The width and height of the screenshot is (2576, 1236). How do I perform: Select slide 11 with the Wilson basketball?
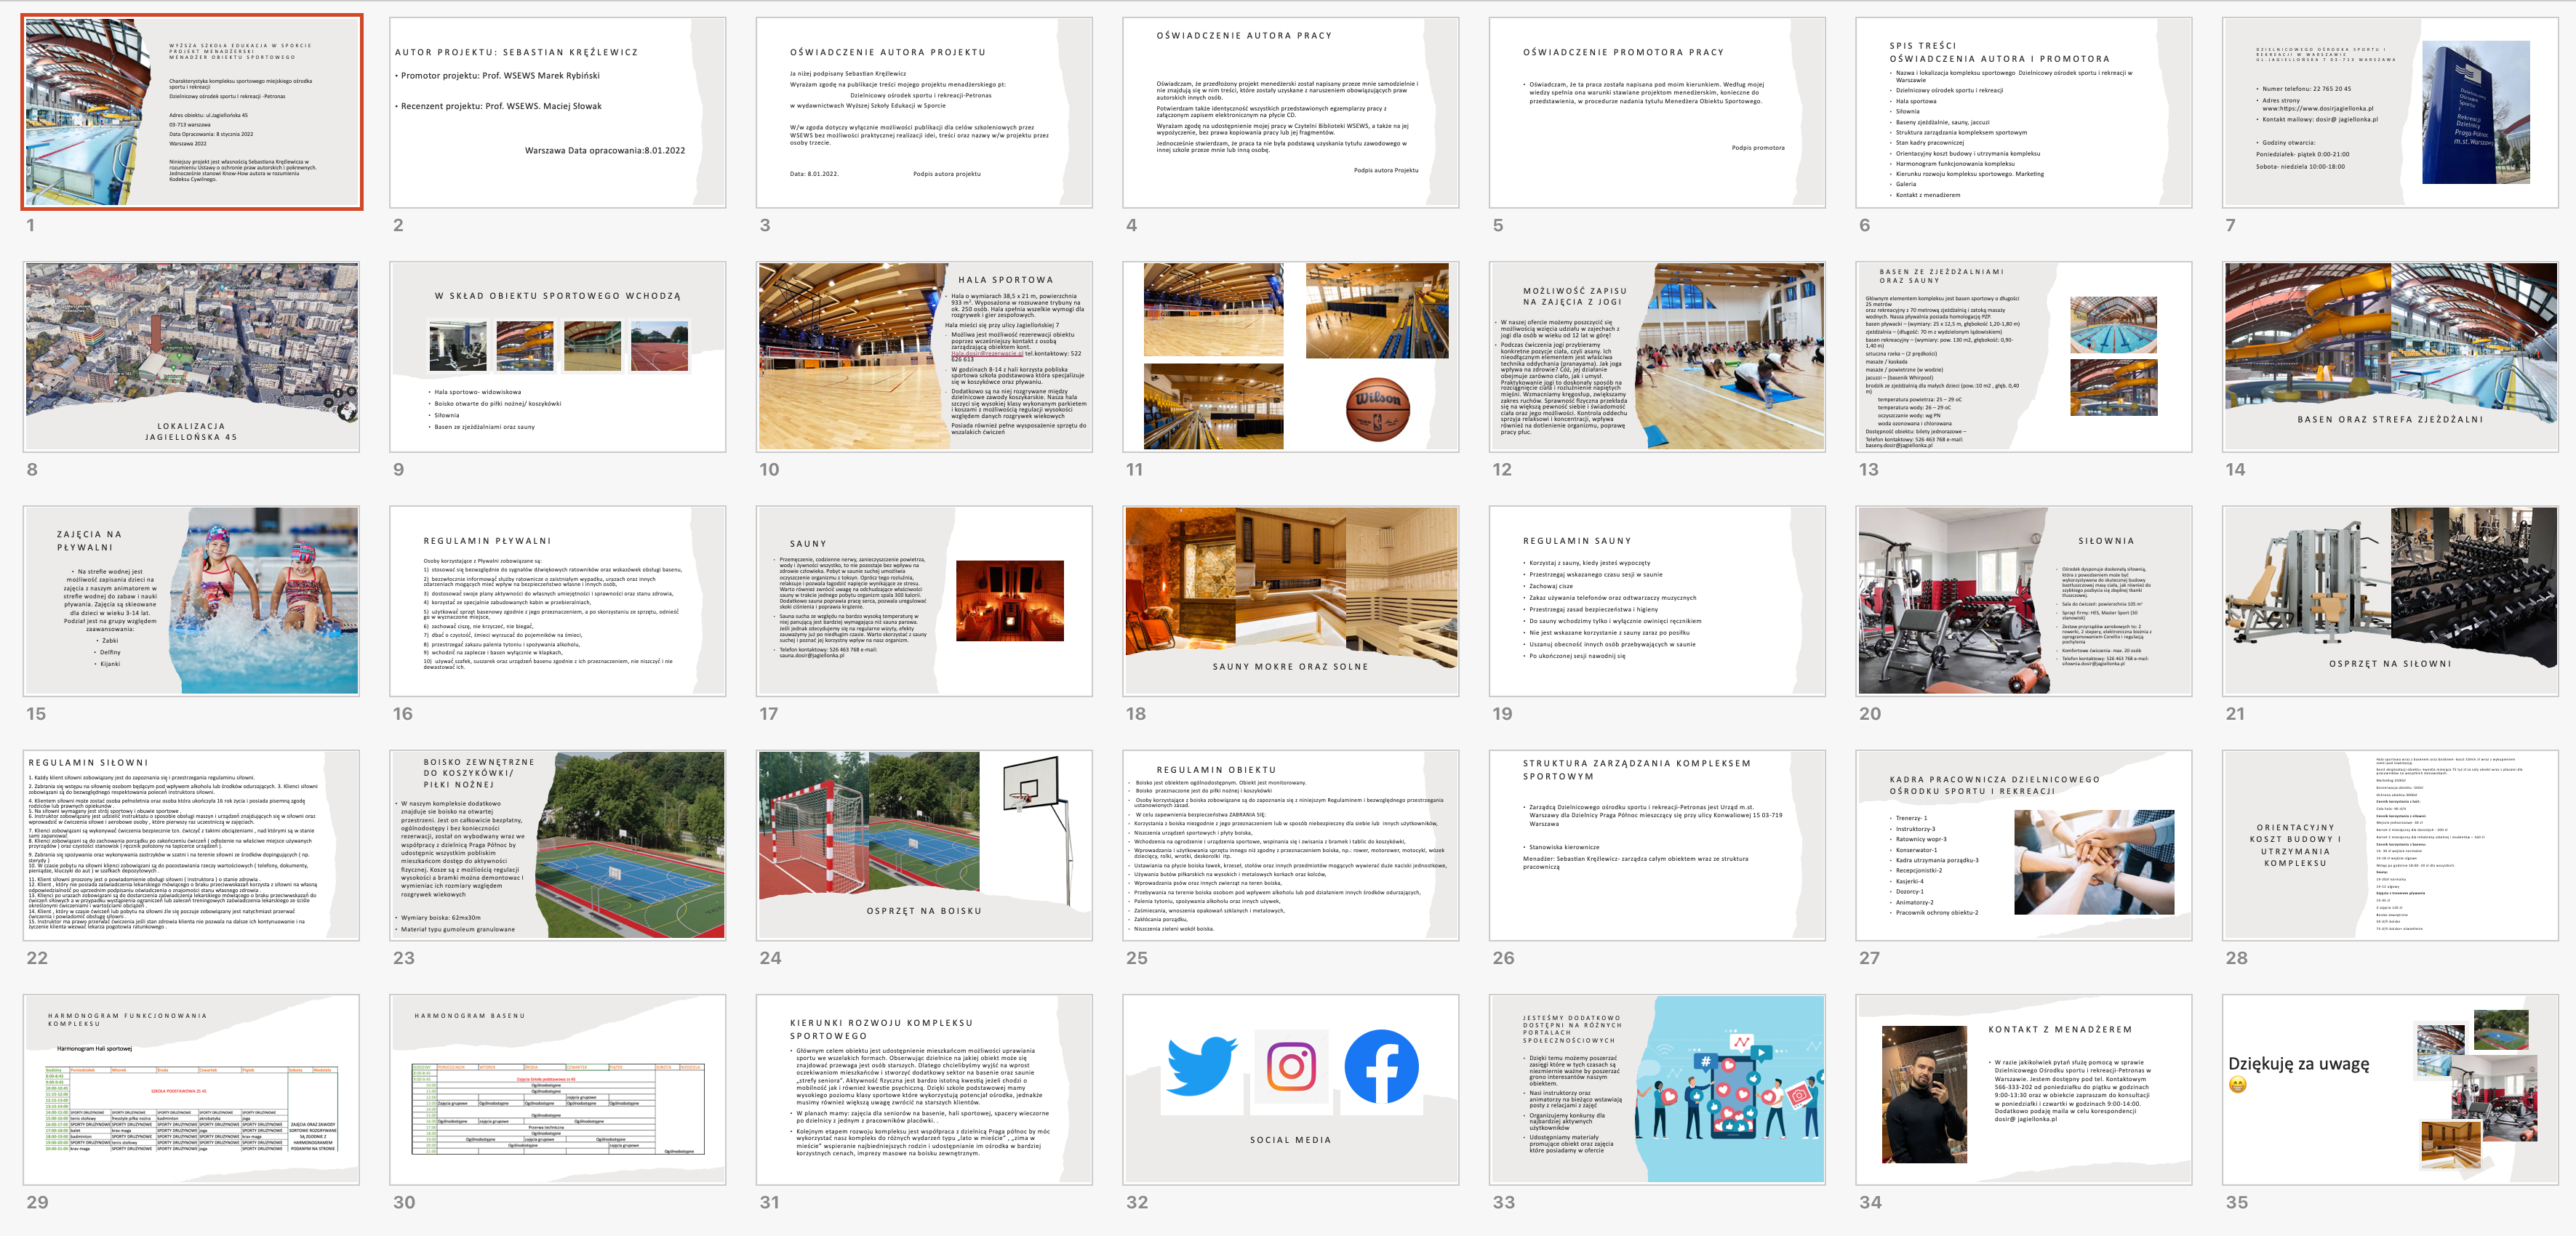coord(1290,357)
